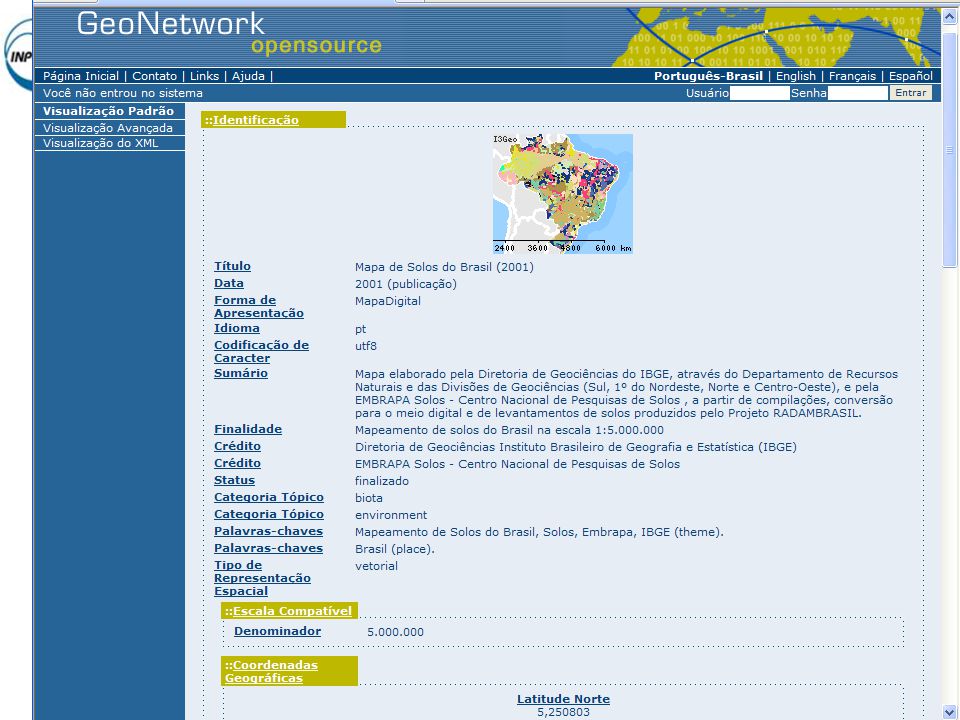This screenshot has height=720, width=960.
Task: Select Português-Brasil language
Action: coord(708,76)
